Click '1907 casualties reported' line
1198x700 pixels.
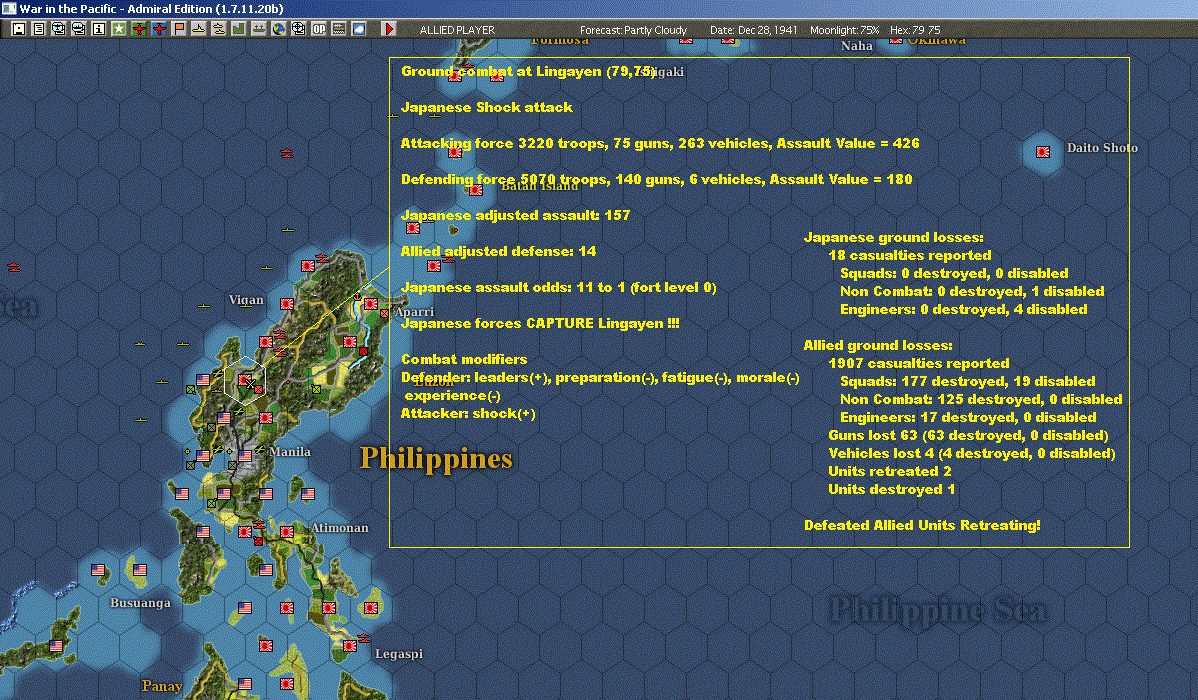[919, 364]
